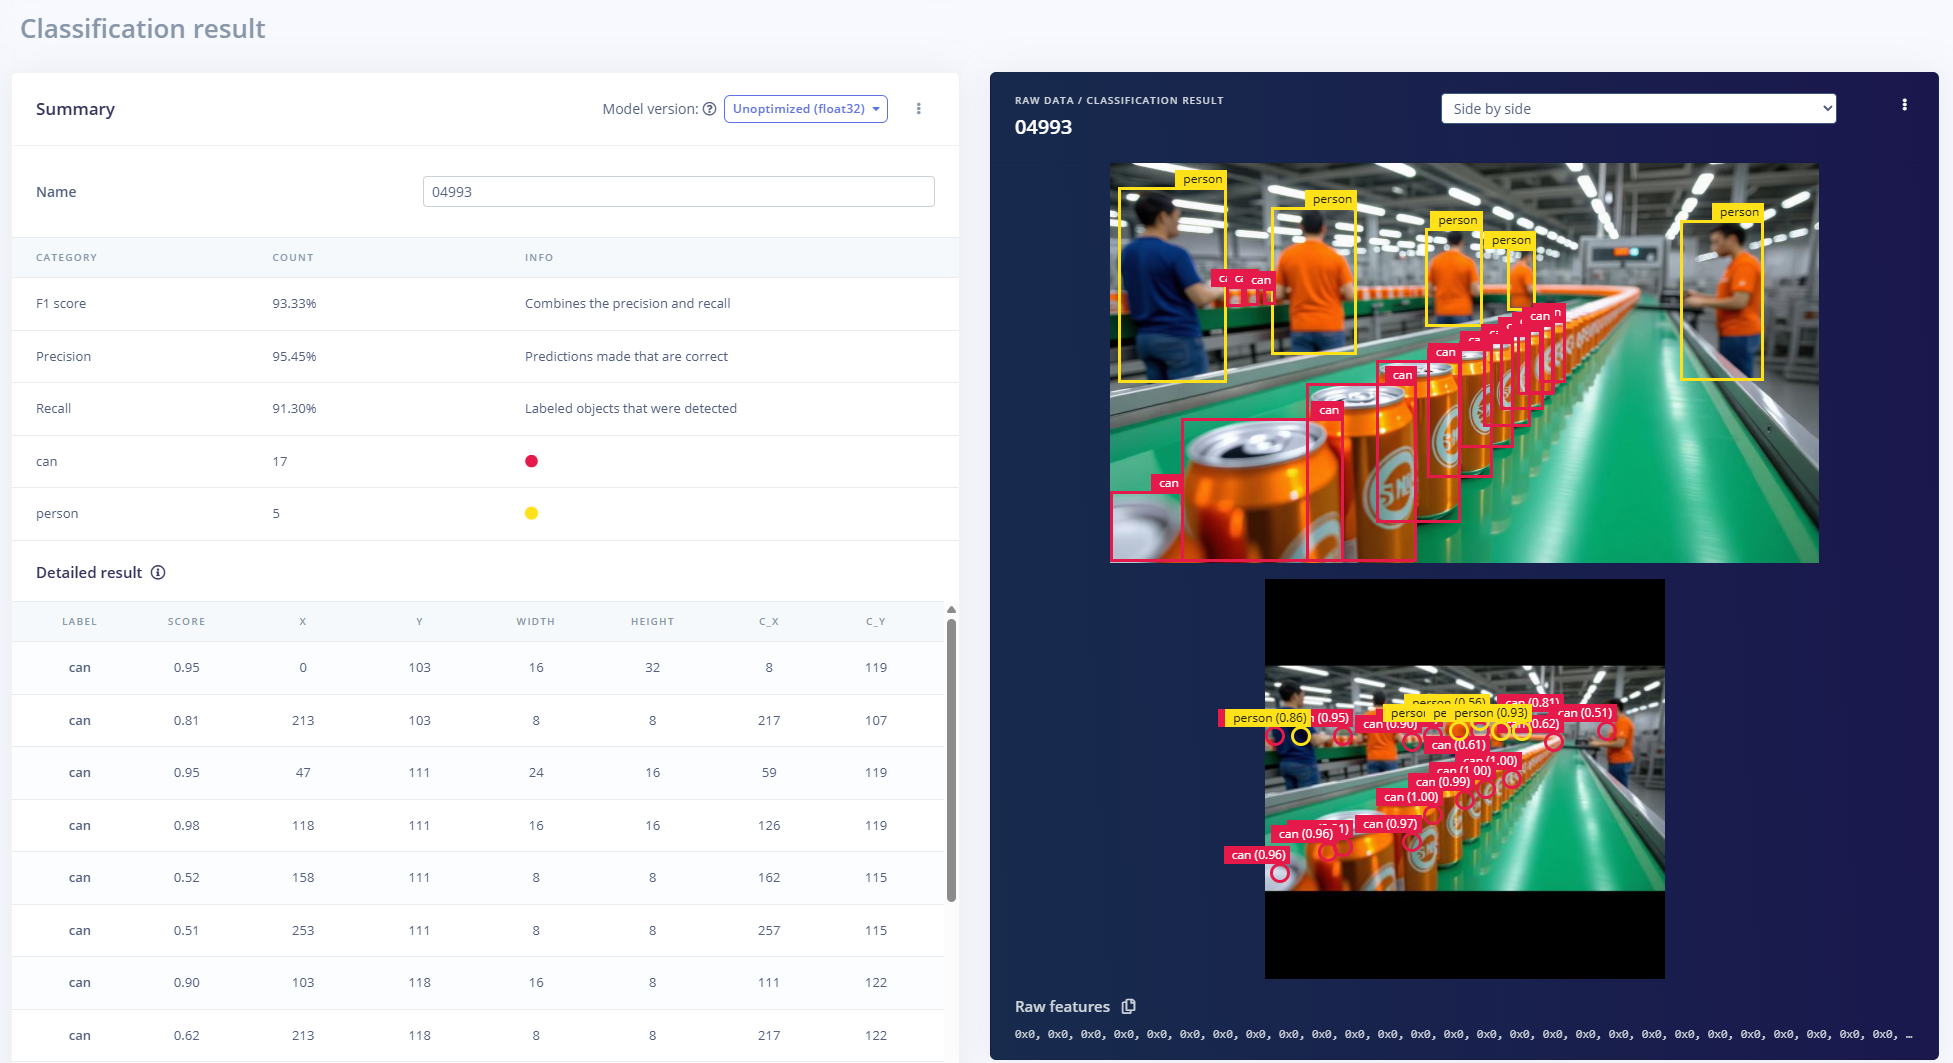Click the top classified factory image
Viewport: 1953px width, 1063px height.
coord(1464,363)
